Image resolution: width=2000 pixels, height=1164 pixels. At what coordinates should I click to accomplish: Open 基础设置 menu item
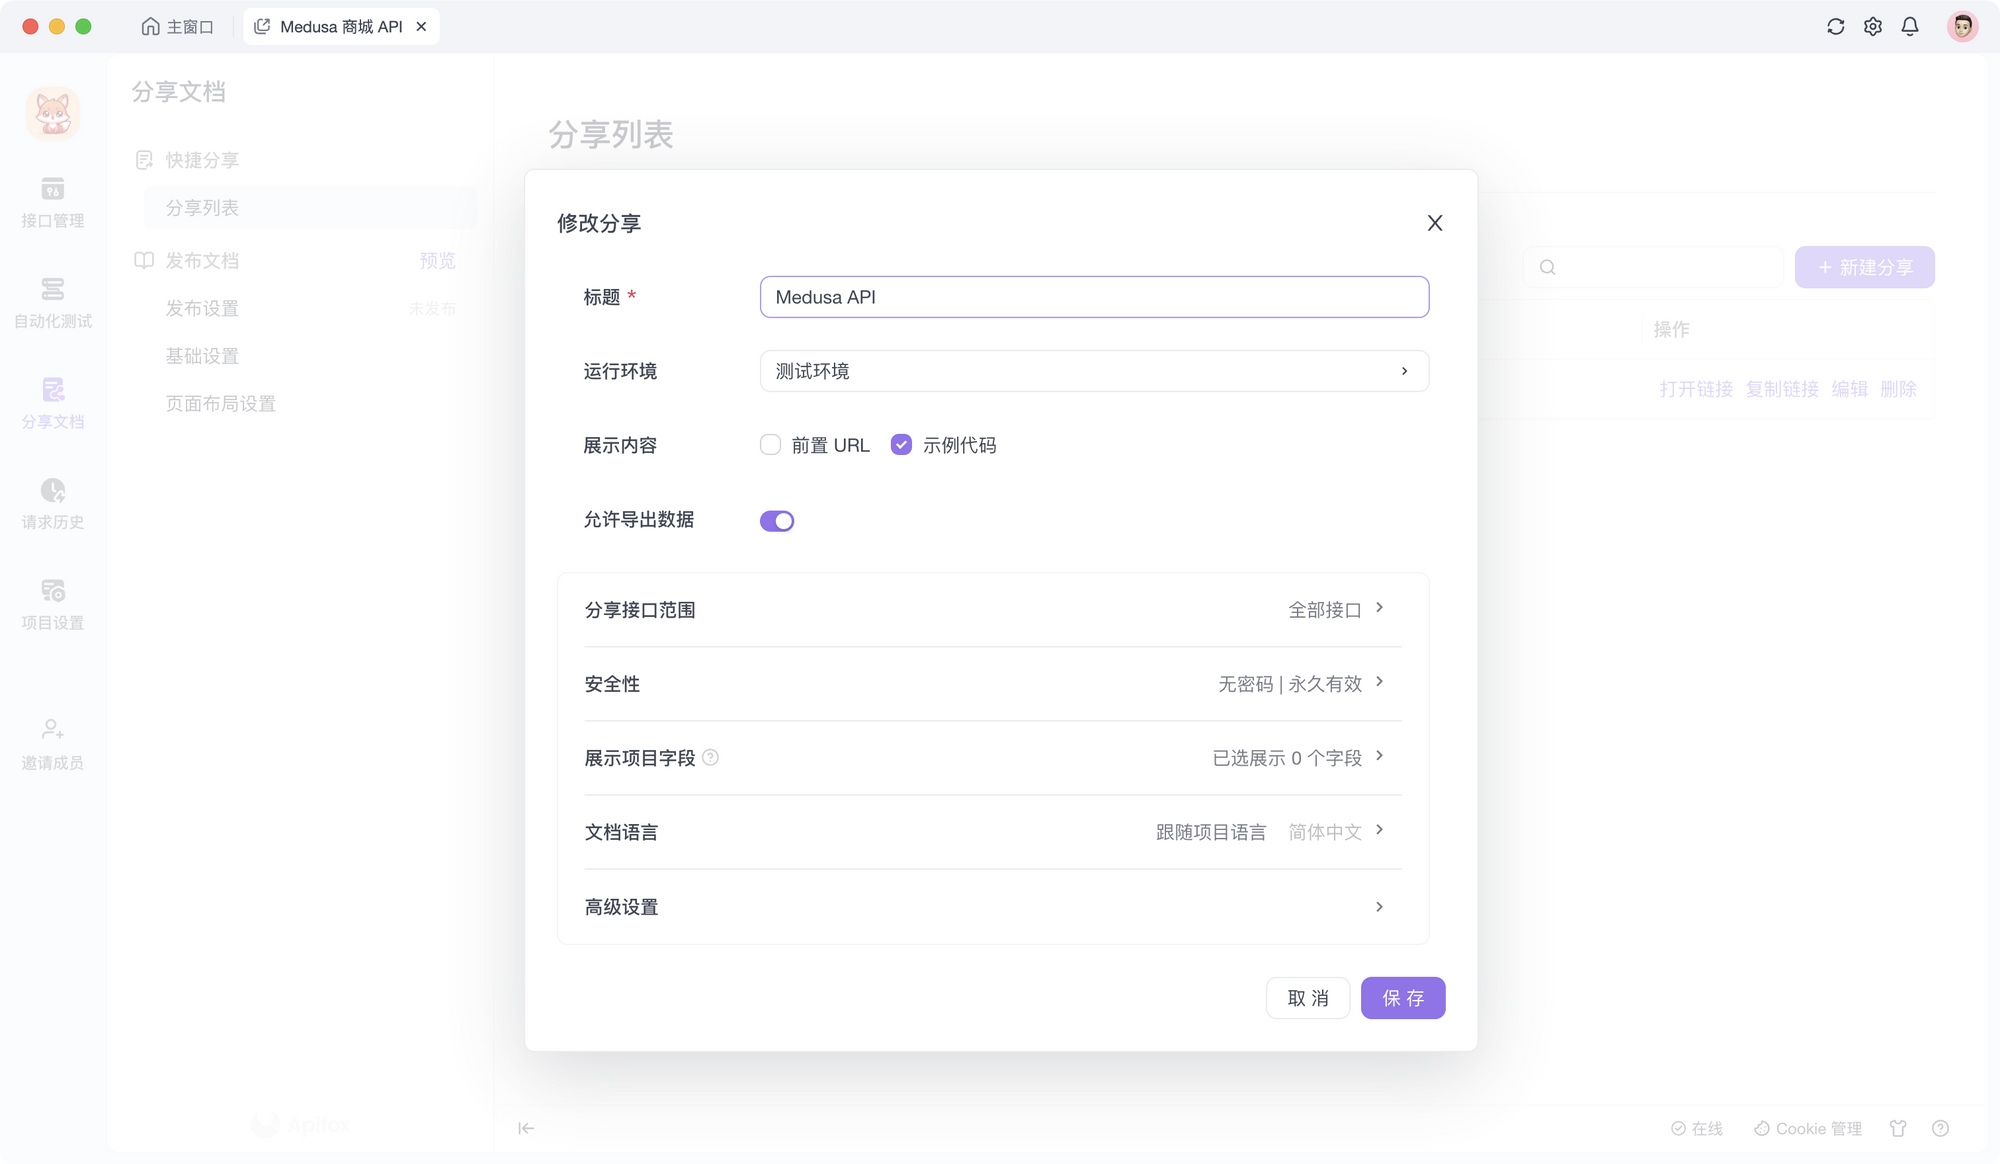202,356
